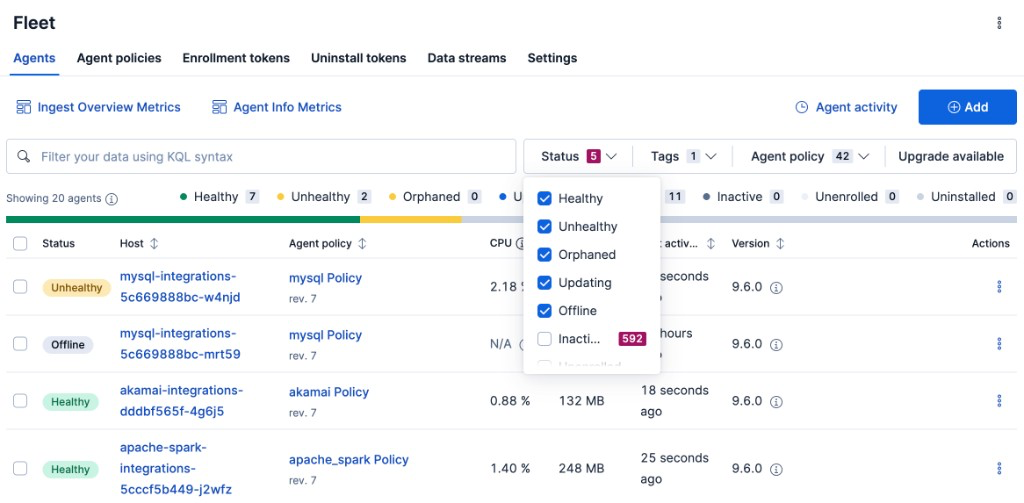This screenshot has width=1024, height=503.
Task: Check Inactive in the Status filter
Action: coord(544,339)
